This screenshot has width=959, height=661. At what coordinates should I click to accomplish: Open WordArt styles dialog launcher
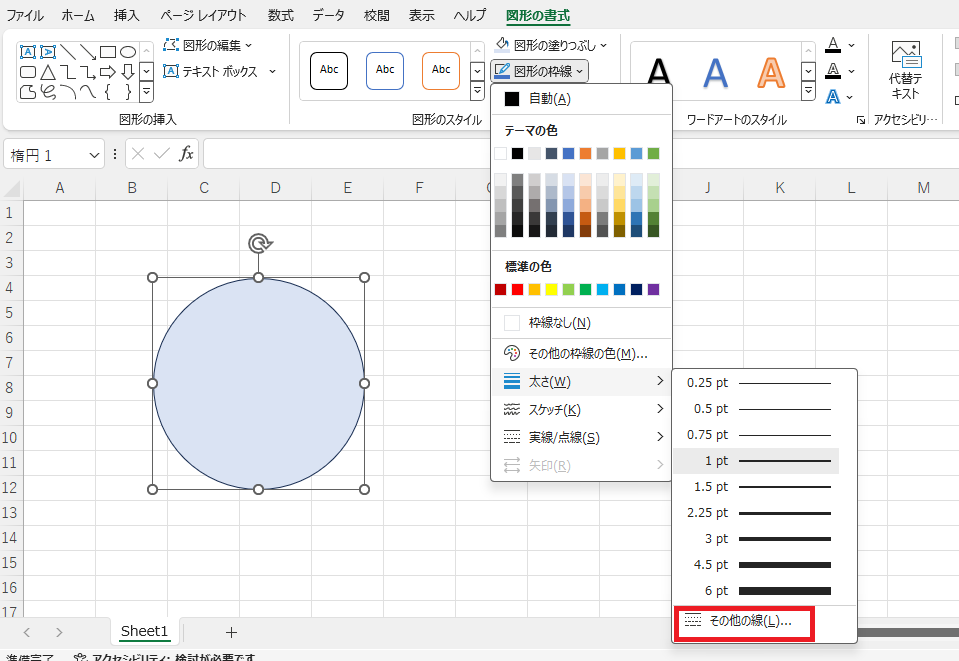861,120
